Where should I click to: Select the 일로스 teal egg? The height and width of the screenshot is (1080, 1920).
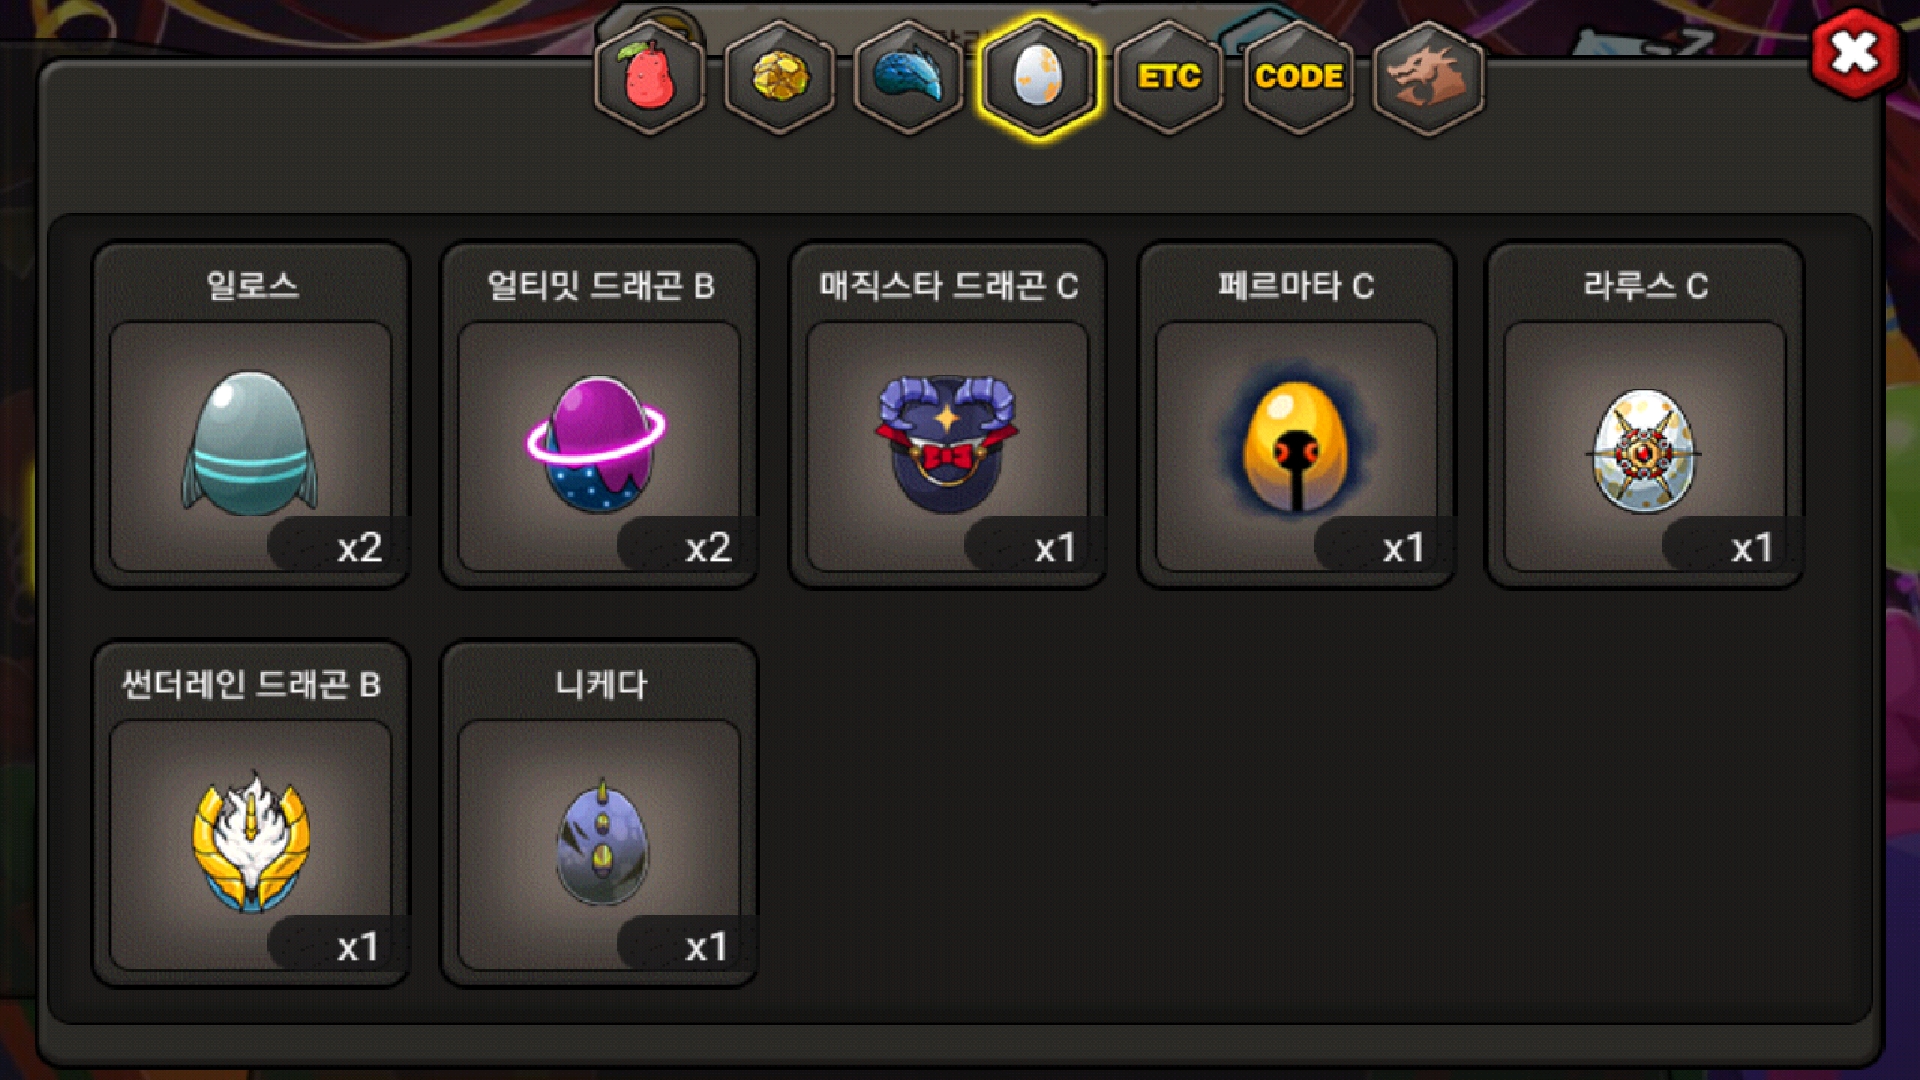point(251,446)
